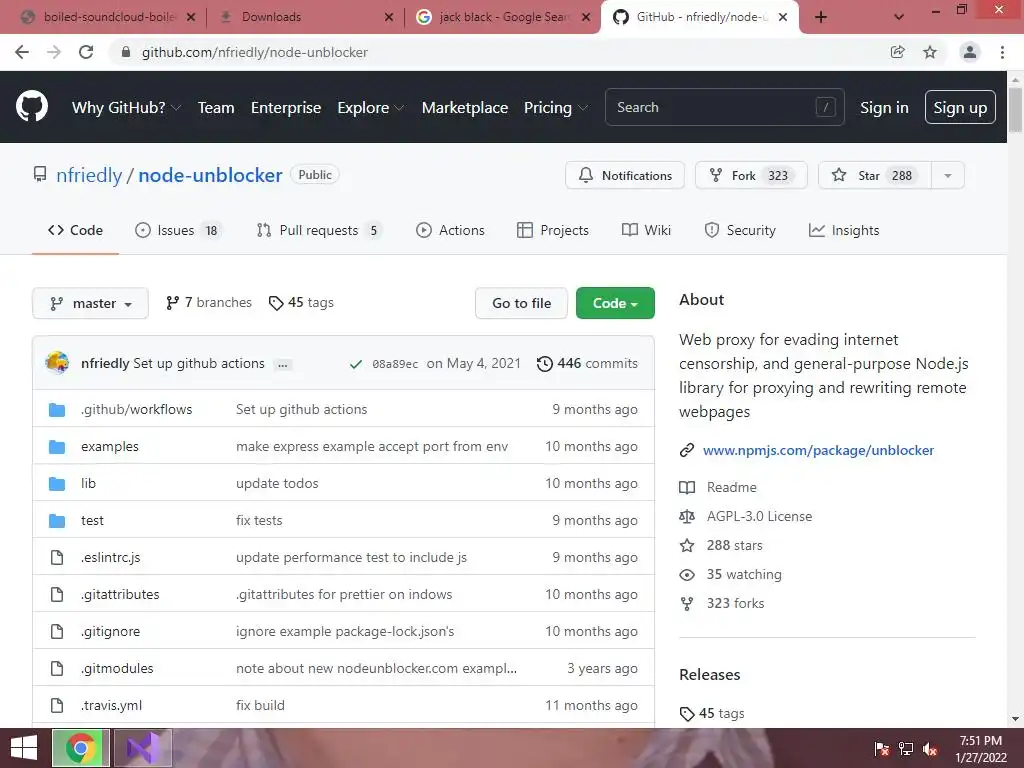Viewport: 1024px width, 768px height.
Task: Click the Chrome share page icon
Action: (898, 52)
